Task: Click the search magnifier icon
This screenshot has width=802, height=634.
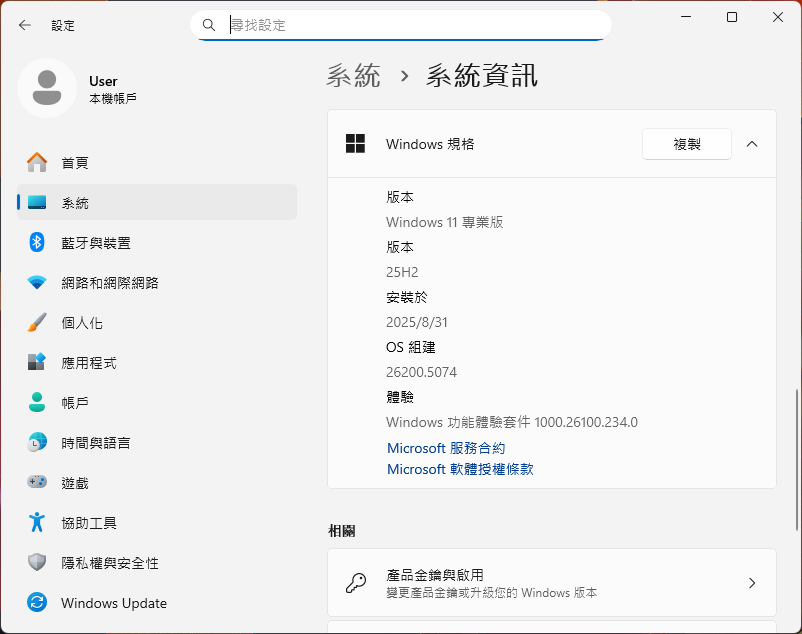Action: point(209,25)
